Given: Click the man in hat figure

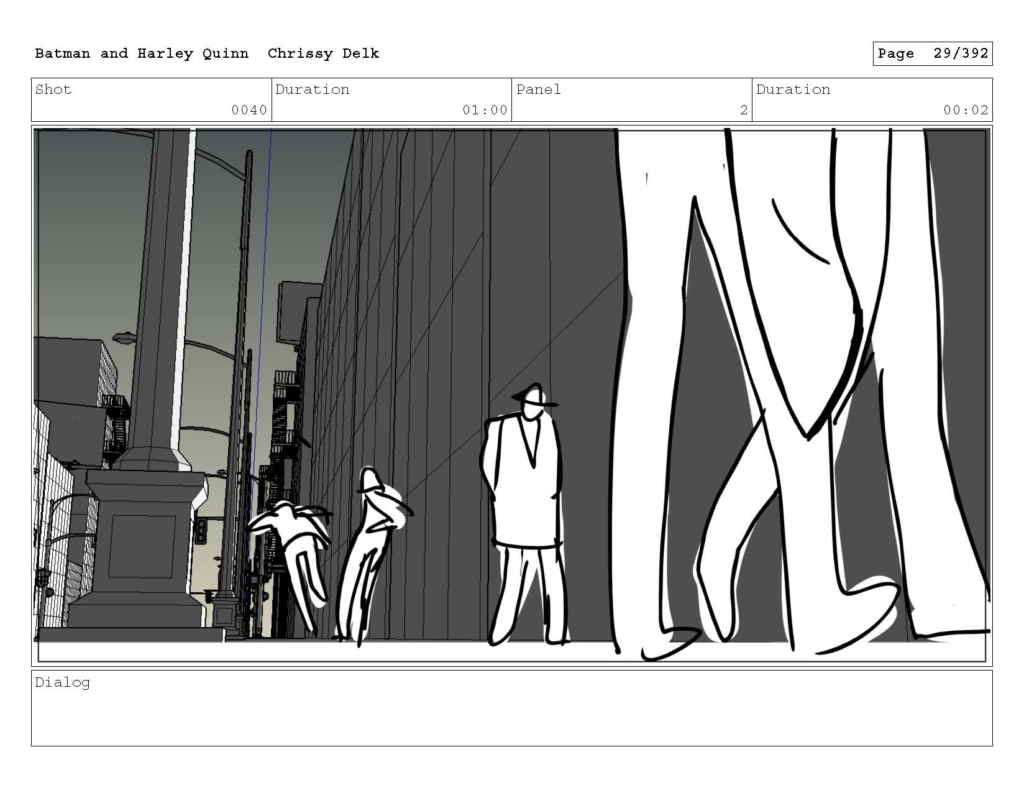Looking at the screenshot, I should (524, 515).
